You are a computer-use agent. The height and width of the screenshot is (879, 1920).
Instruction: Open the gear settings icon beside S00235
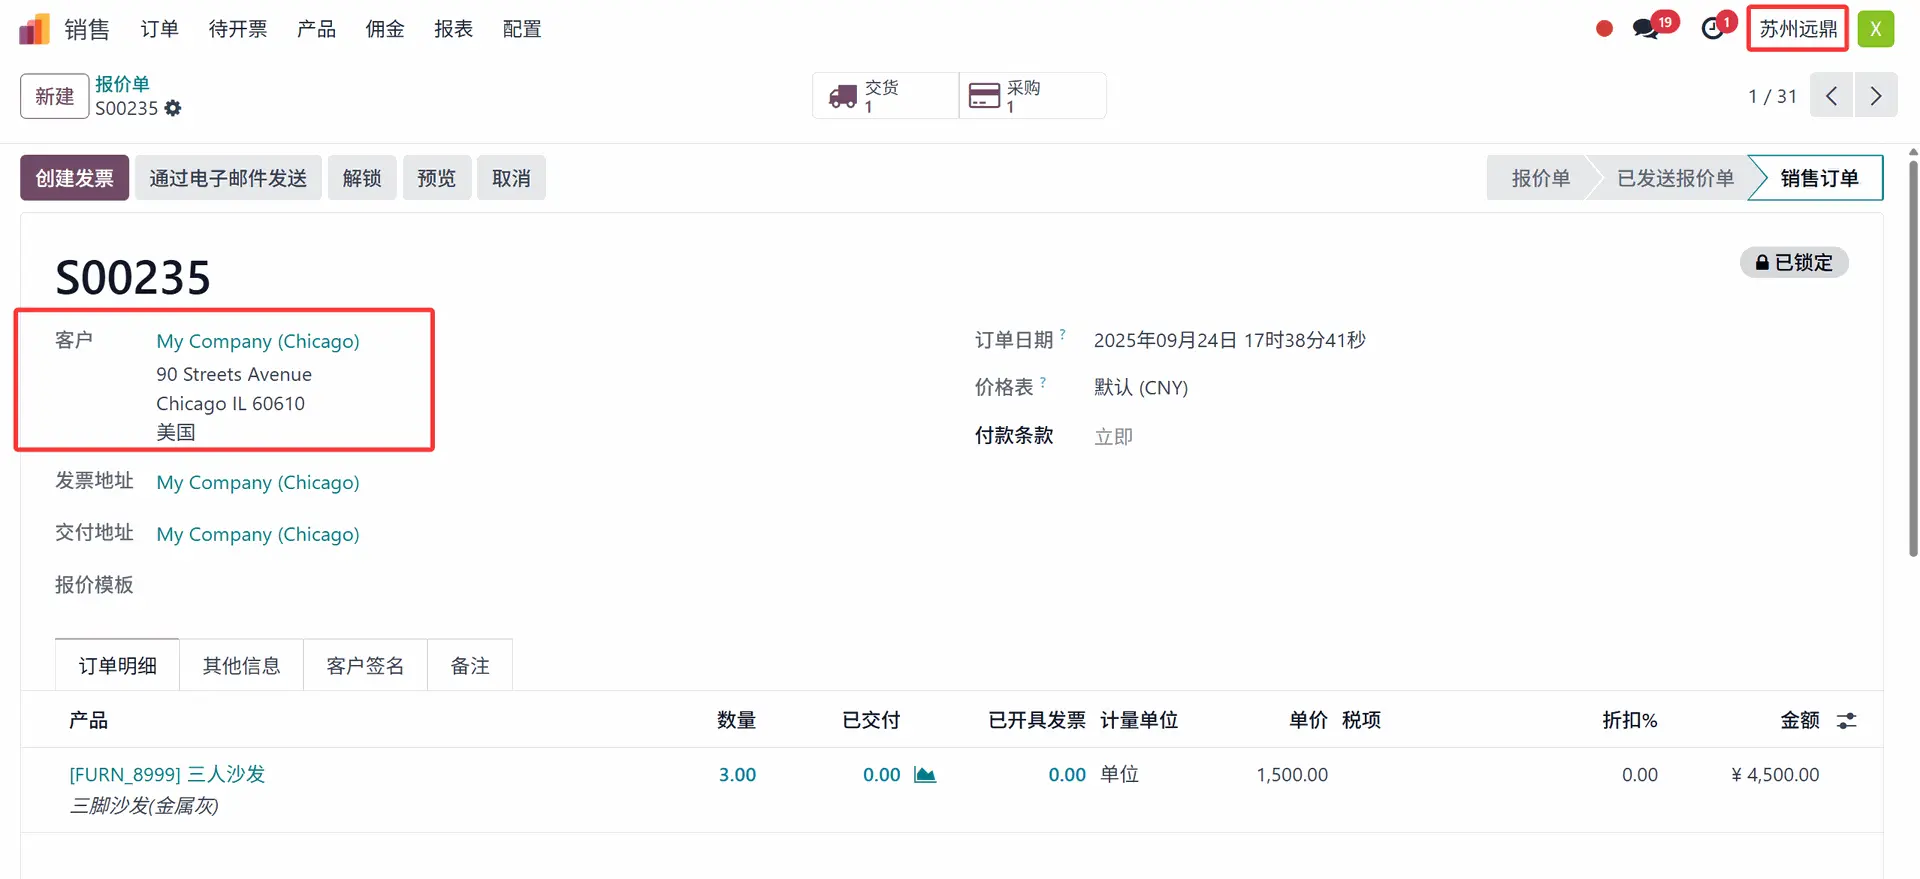pyautogui.click(x=173, y=108)
